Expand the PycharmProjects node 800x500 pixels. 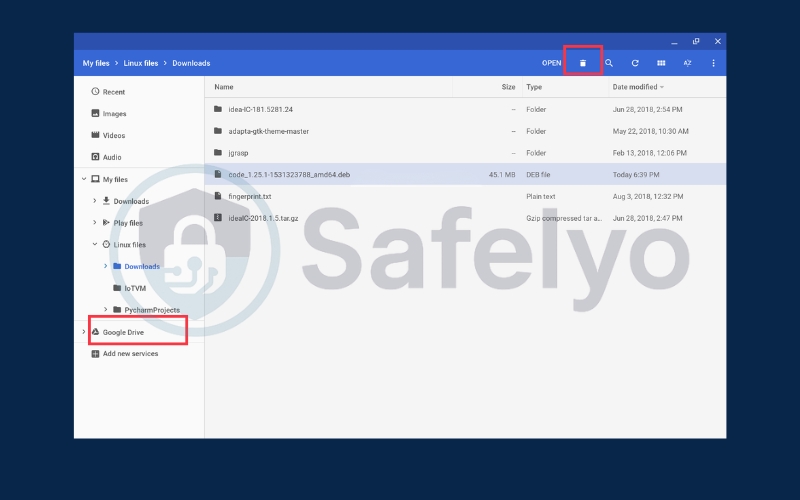(106, 309)
